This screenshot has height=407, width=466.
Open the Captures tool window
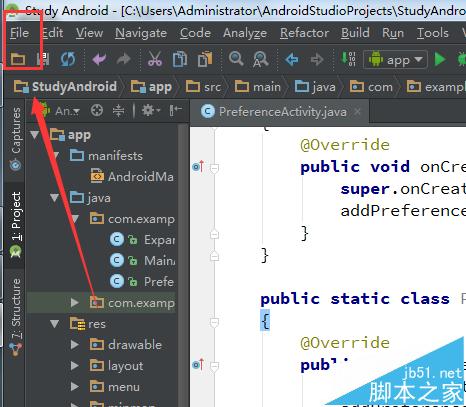point(15,139)
